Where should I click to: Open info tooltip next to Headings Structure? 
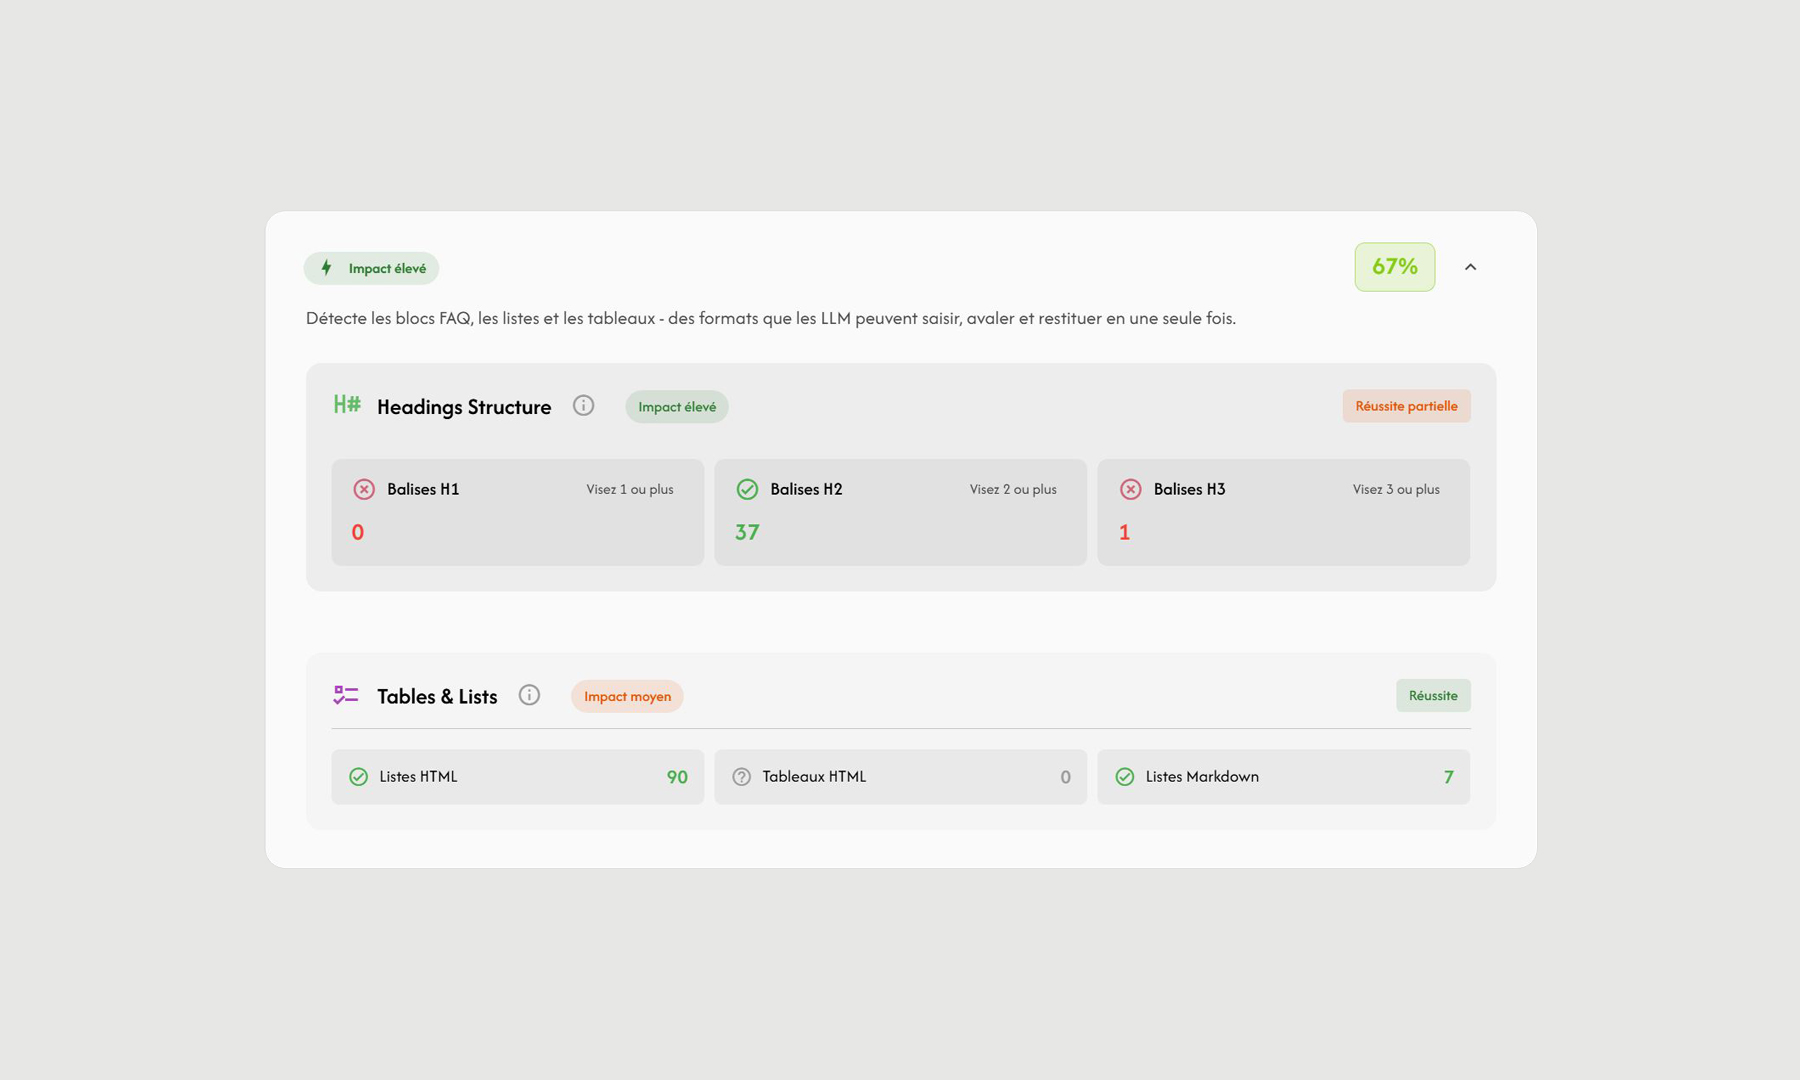click(x=583, y=406)
